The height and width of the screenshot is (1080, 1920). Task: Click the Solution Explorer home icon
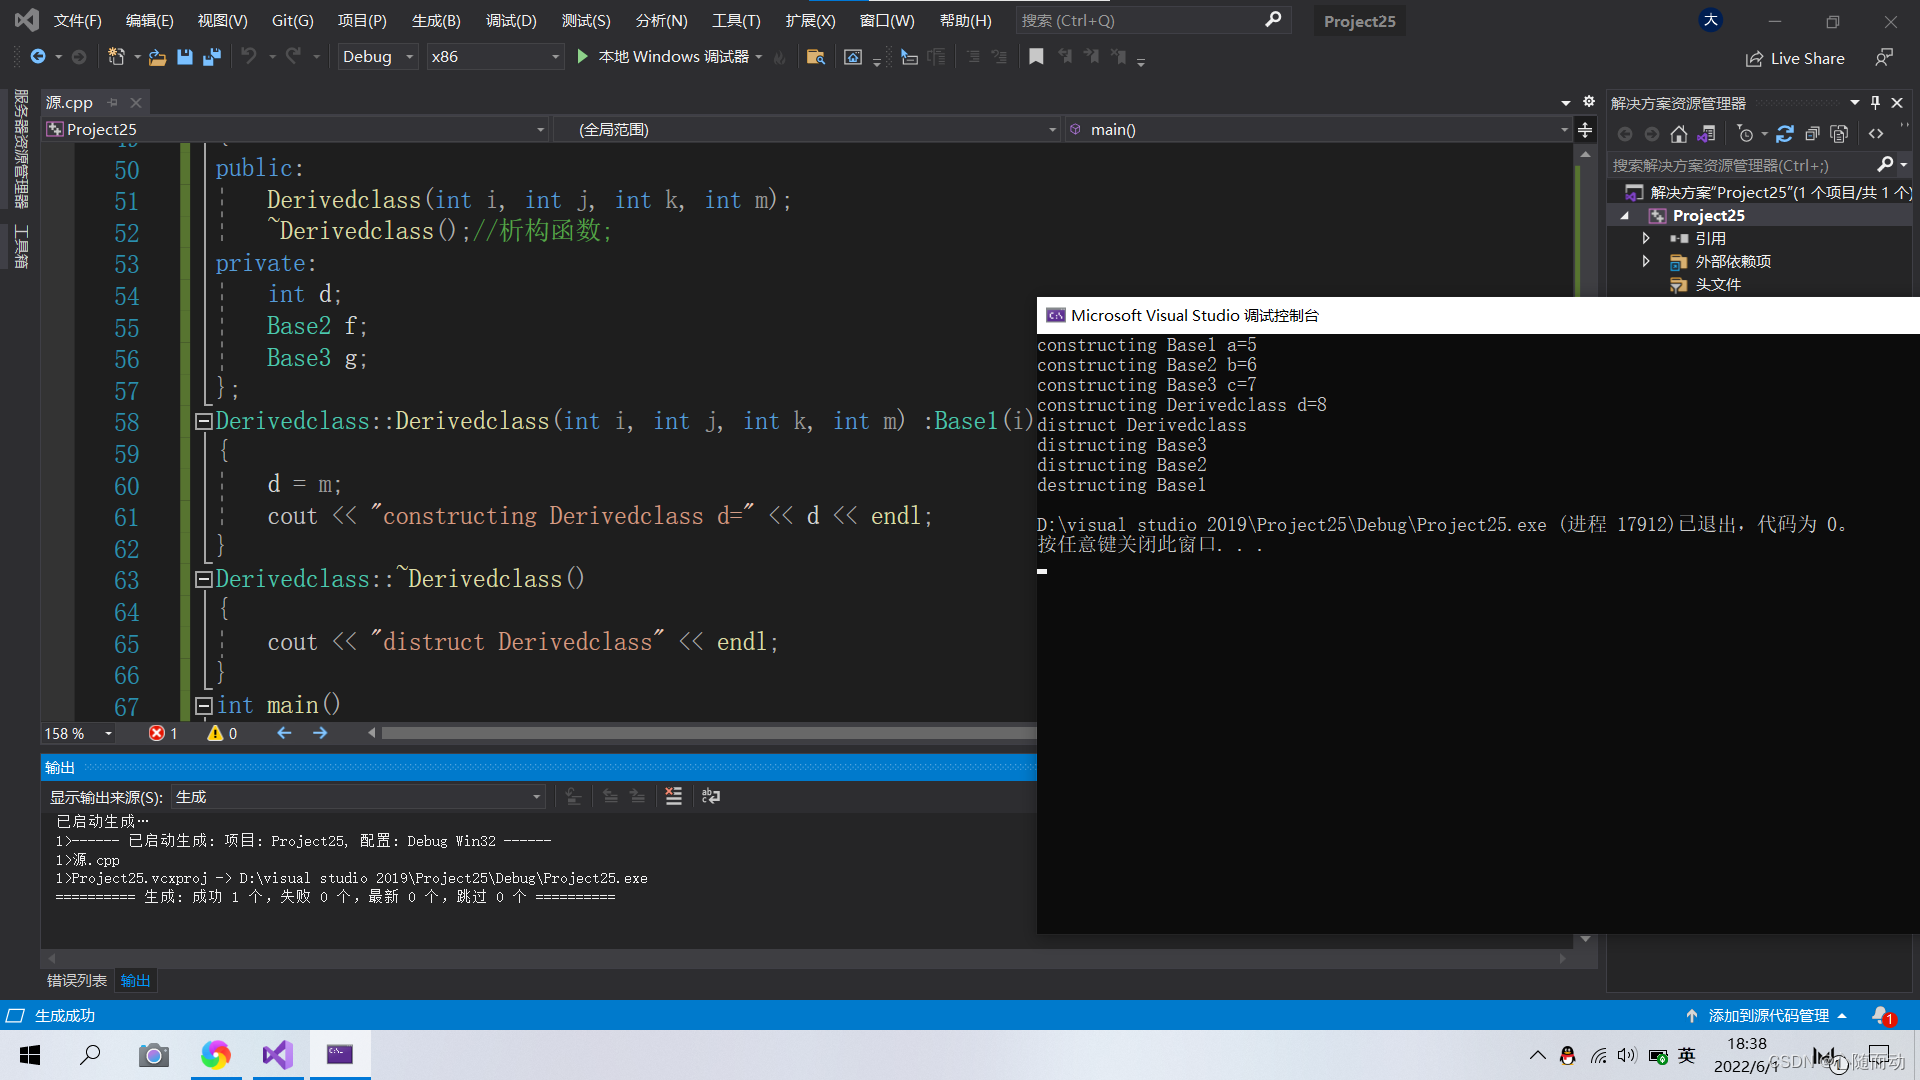1679,133
